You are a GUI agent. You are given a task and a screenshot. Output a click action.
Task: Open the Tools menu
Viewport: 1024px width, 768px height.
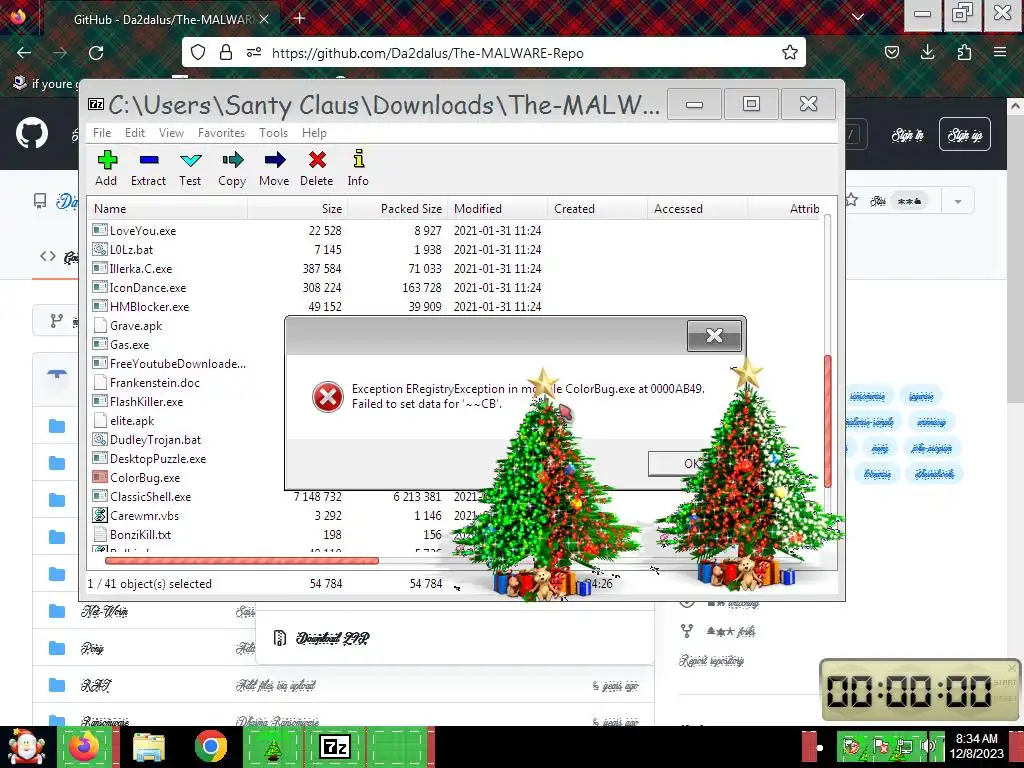click(273, 133)
